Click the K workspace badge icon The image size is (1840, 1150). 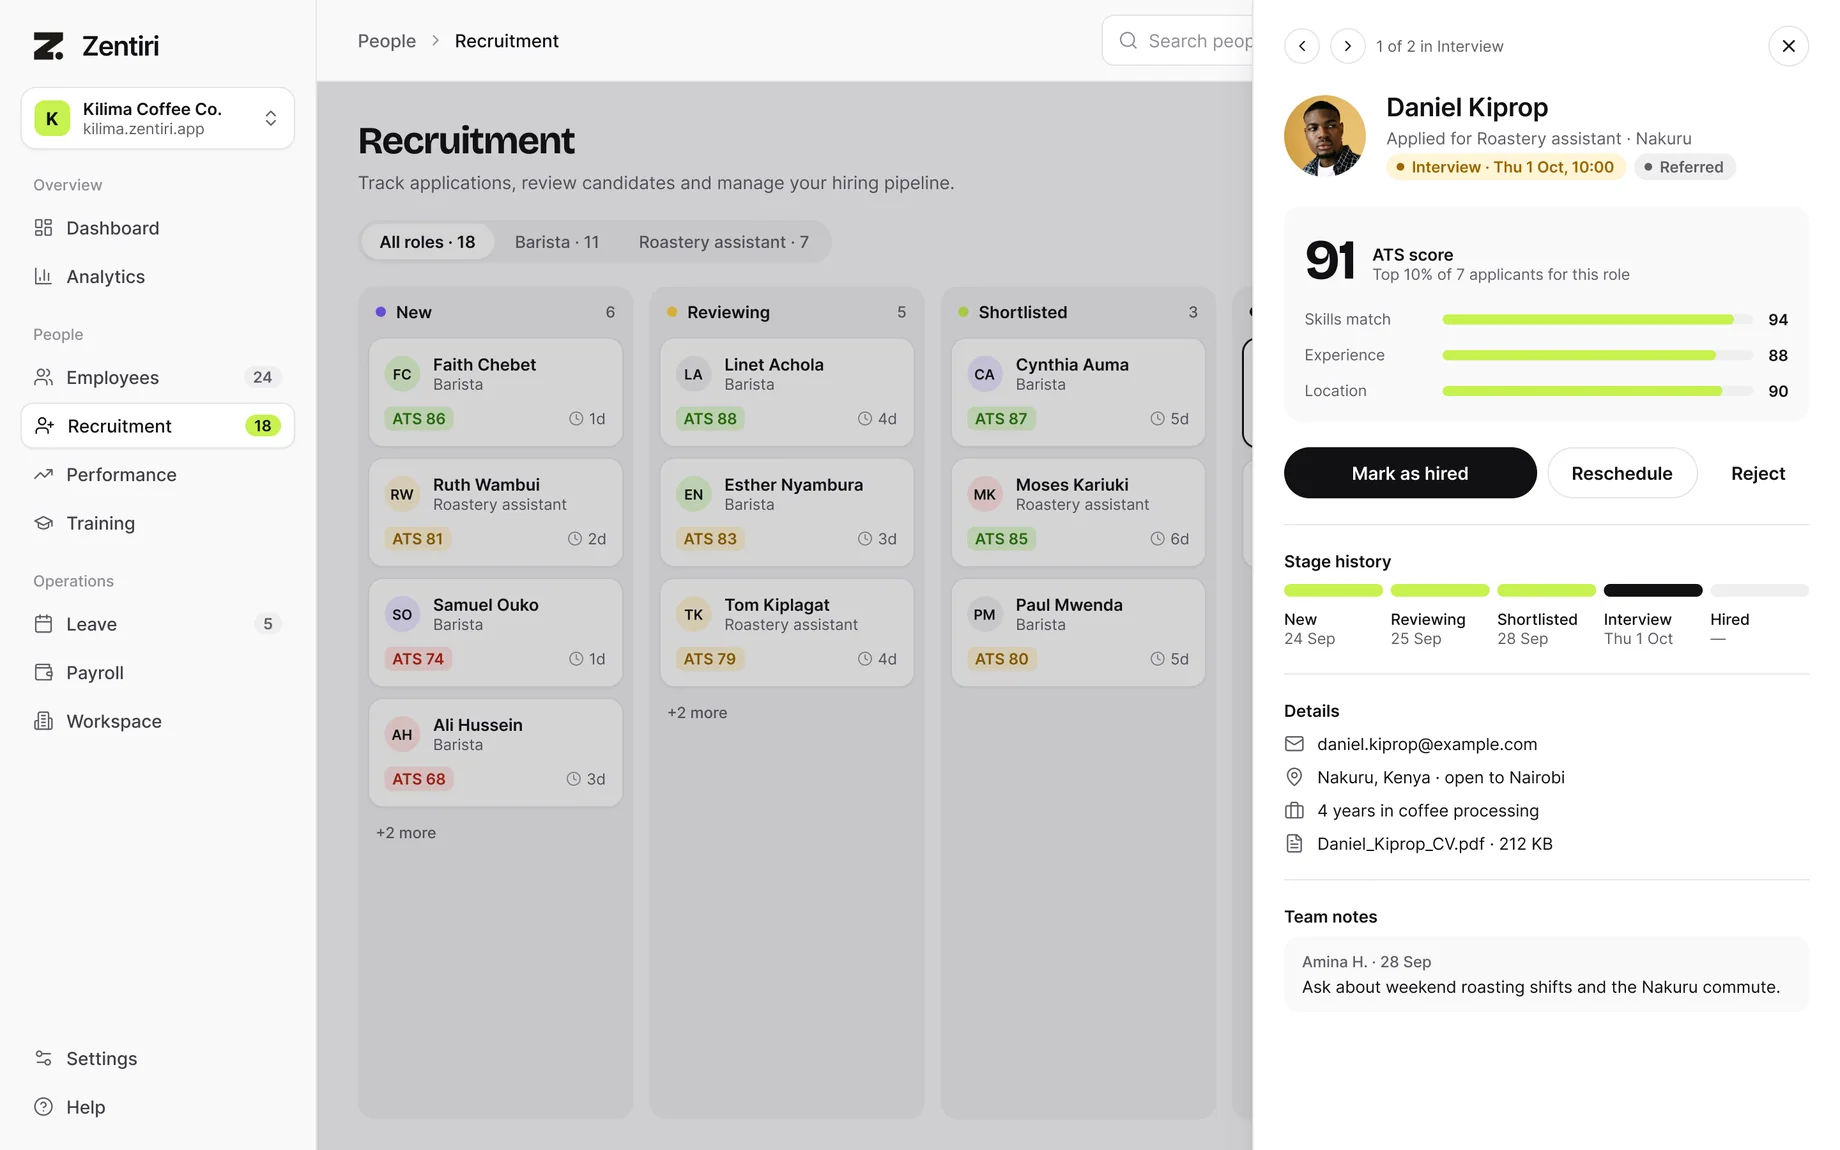pyautogui.click(x=52, y=118)
